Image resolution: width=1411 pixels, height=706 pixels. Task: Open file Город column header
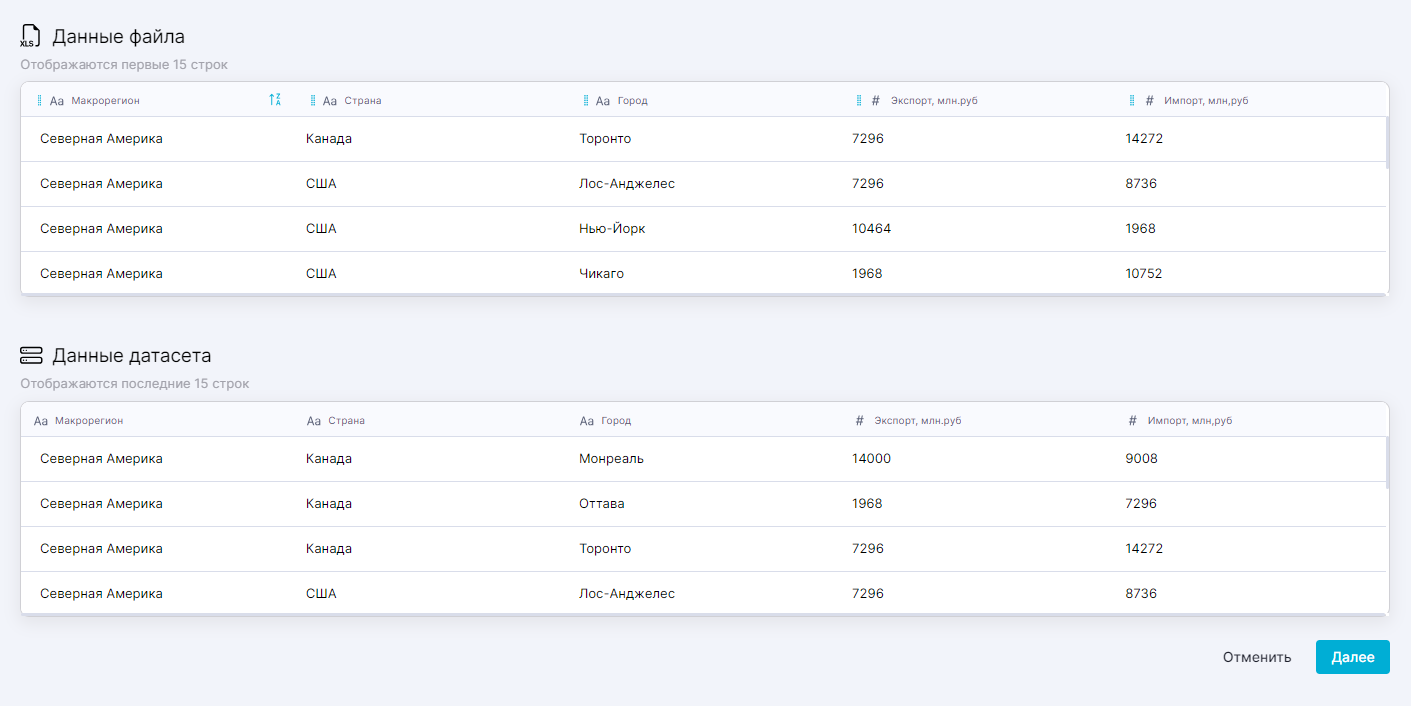pyautogui.click(x=632, y=101)
